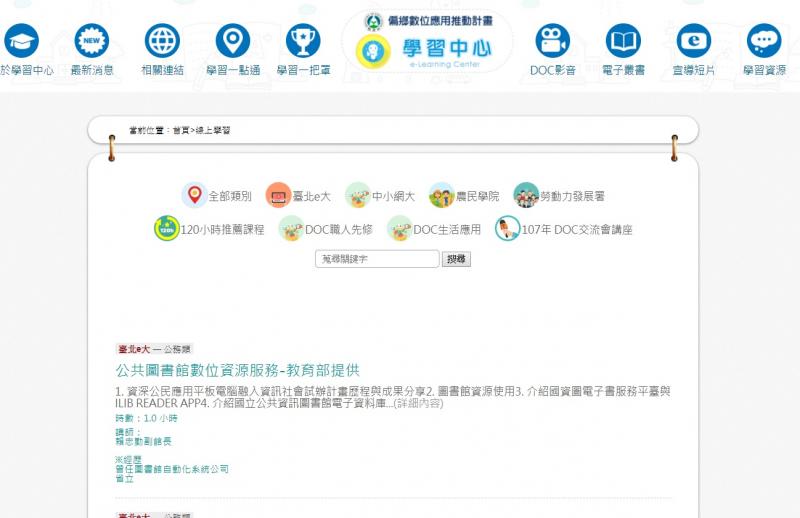Image resolution: width=800 pixels, height=518 pixels.
Task: Select the map pin 學習一點通 icon
Action: pyautogui.click(x=233, y=41)
